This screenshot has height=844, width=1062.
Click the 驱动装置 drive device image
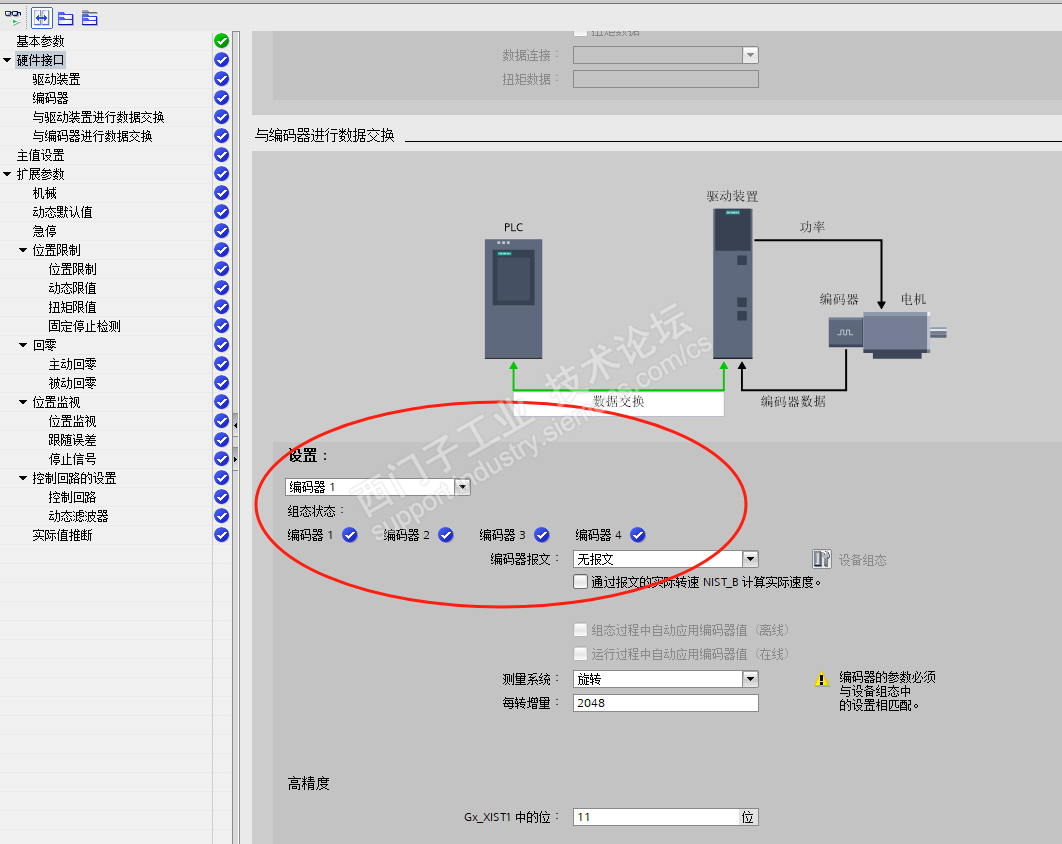pos(733,283)
